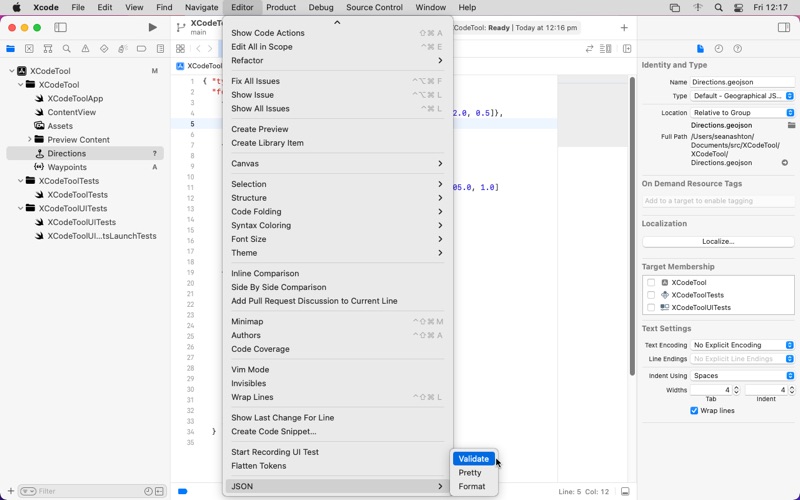Select the History inspector clock icon
Image resolution: width=800 pixels, height=500 pixels.
coord(718,48)
